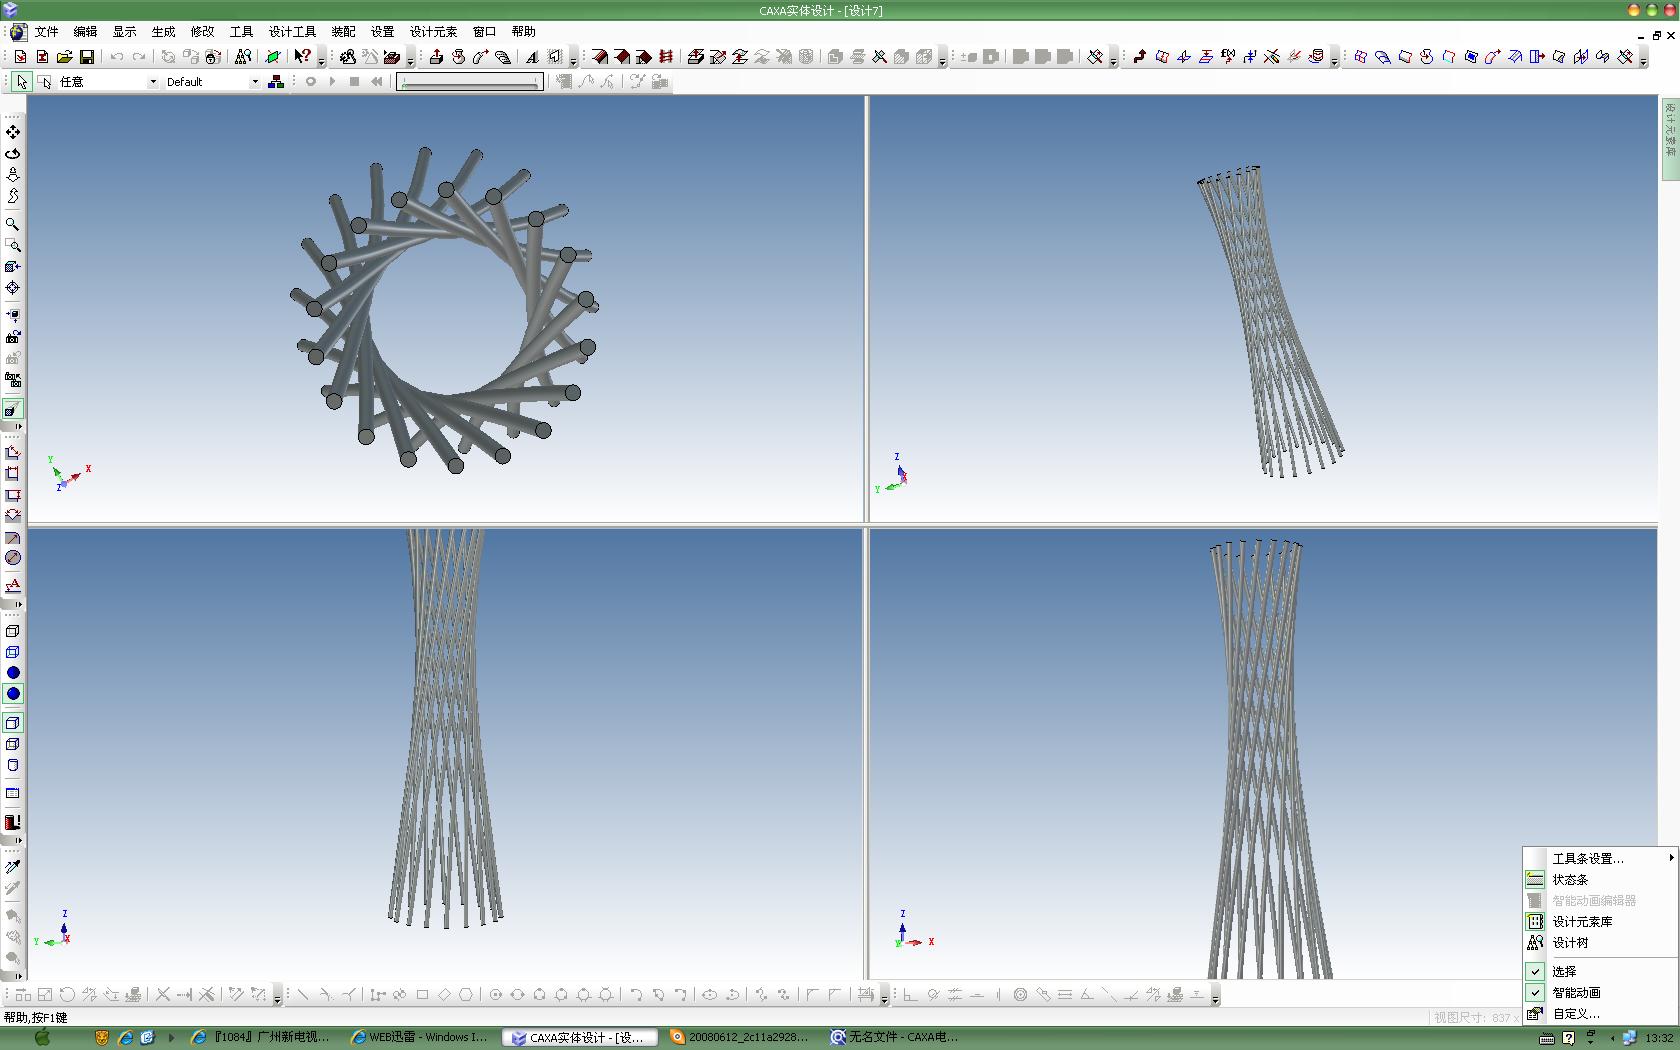
Task: Click the circle sketch tool in bottom toolbar
Action: [x=495, y=995]
